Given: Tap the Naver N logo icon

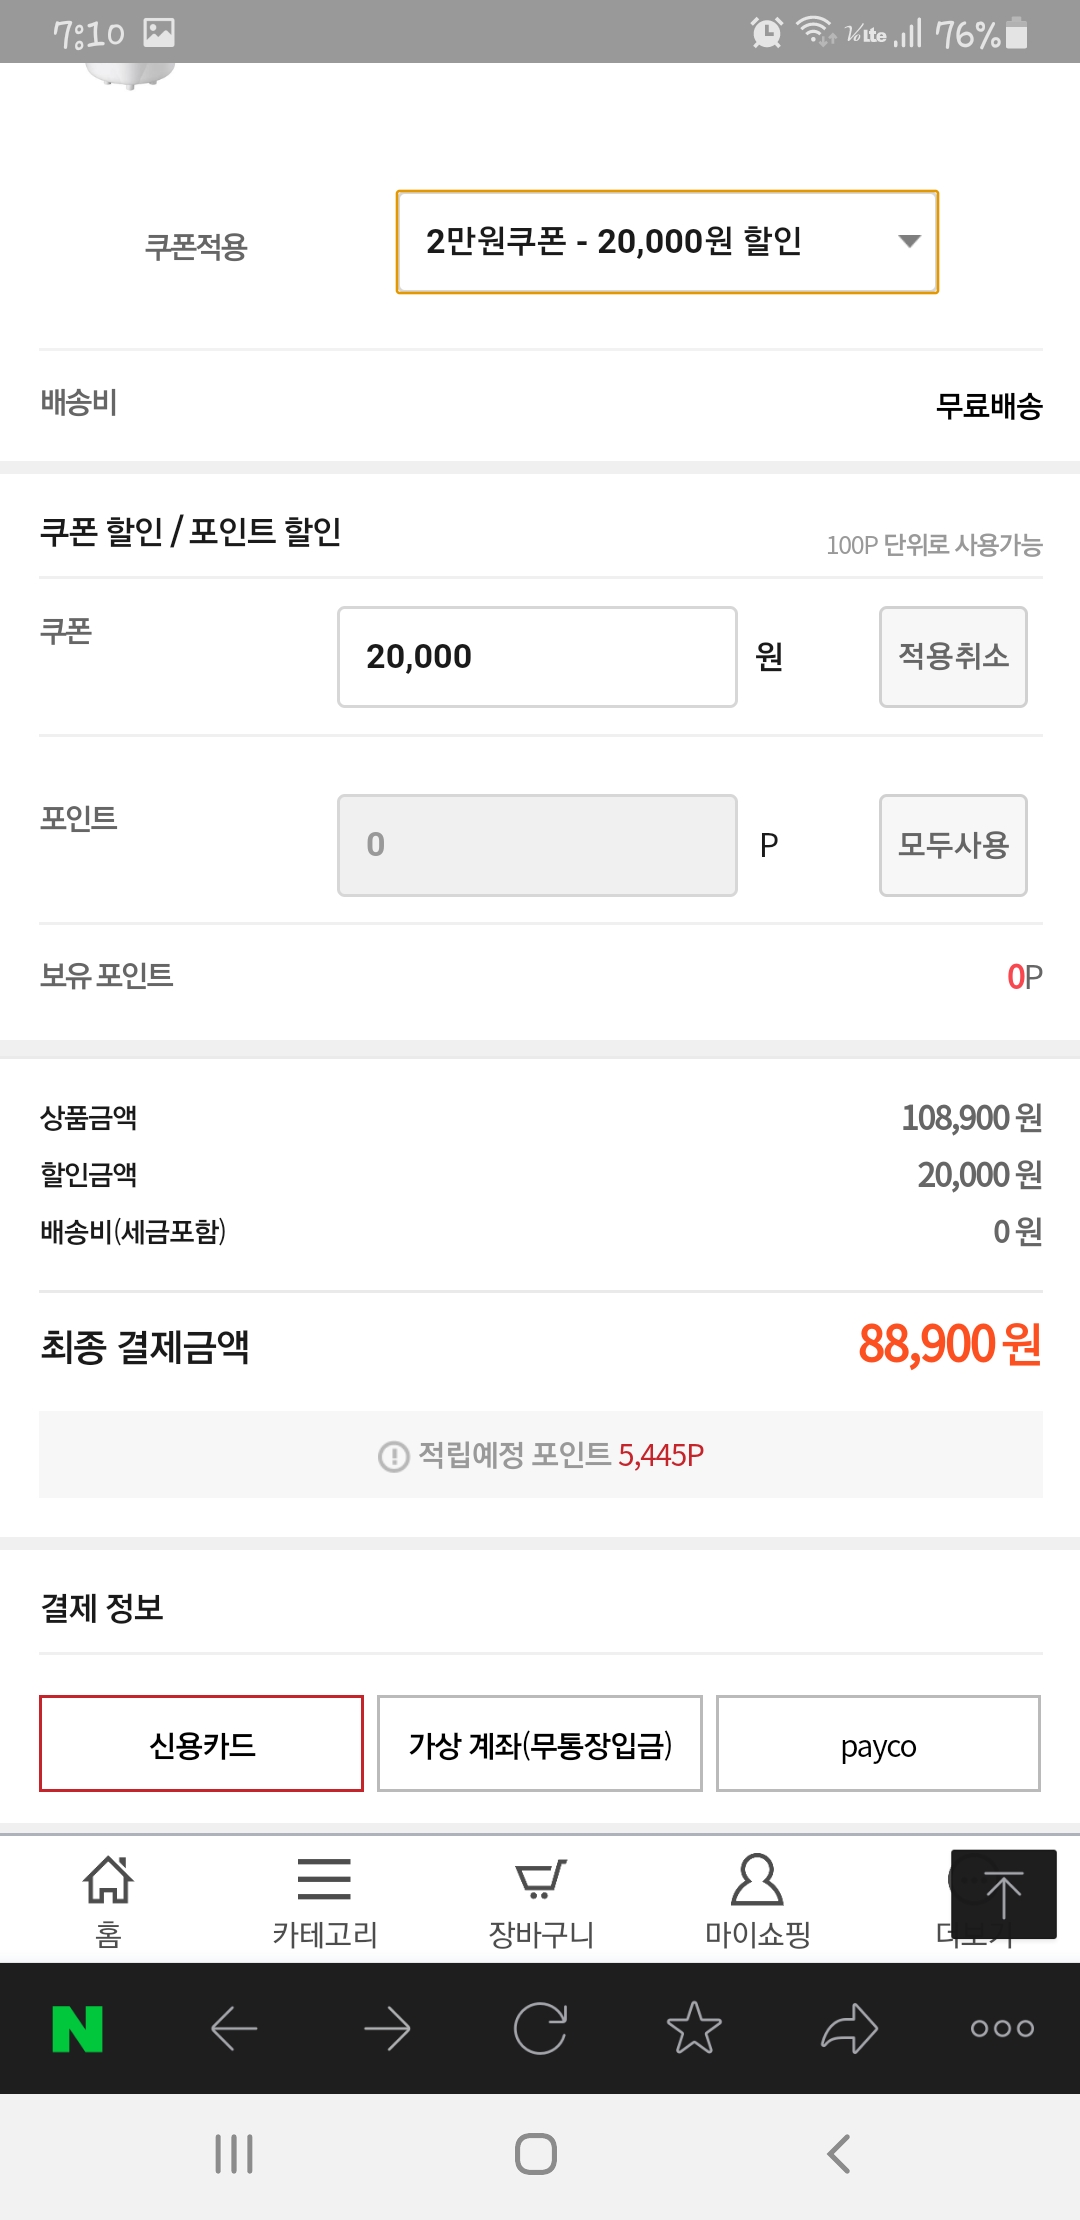Looking at the screenshot, I should 77,2029.
